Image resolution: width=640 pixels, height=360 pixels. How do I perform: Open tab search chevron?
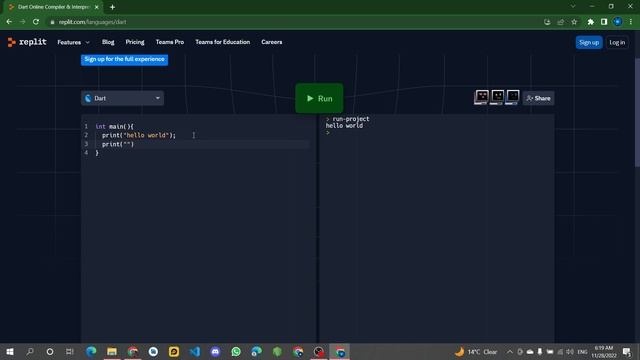(x=573, y=7)
